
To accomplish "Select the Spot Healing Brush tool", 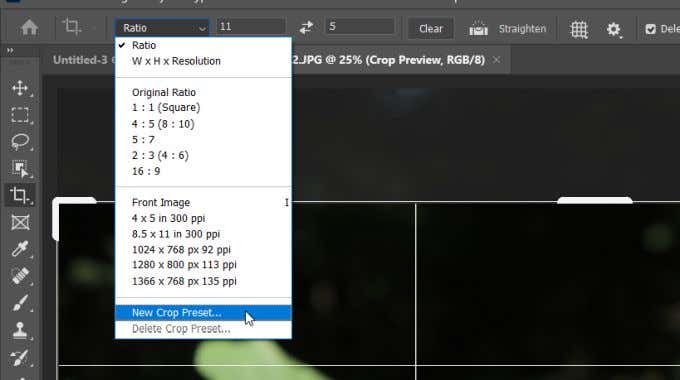I will (x=20, y=276).
